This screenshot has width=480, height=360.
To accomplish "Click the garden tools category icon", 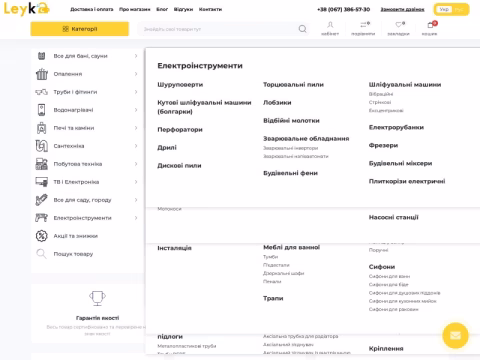I will (x=42, y=200).
